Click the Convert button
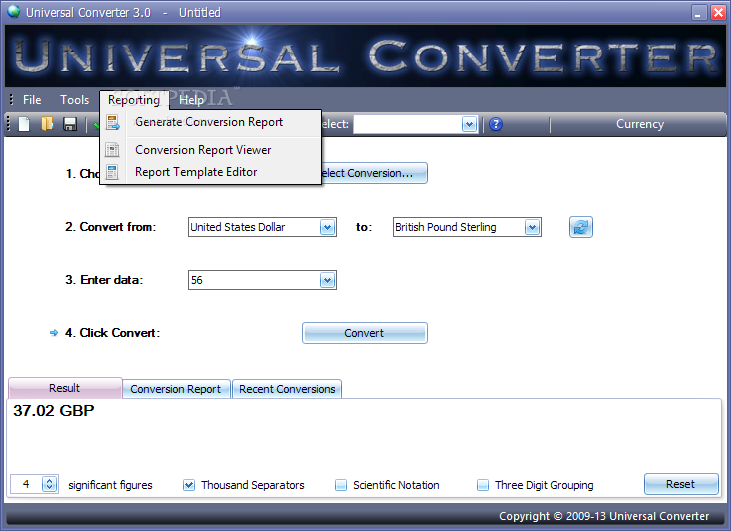Screen dimensions: 731x531 [365, 333]
